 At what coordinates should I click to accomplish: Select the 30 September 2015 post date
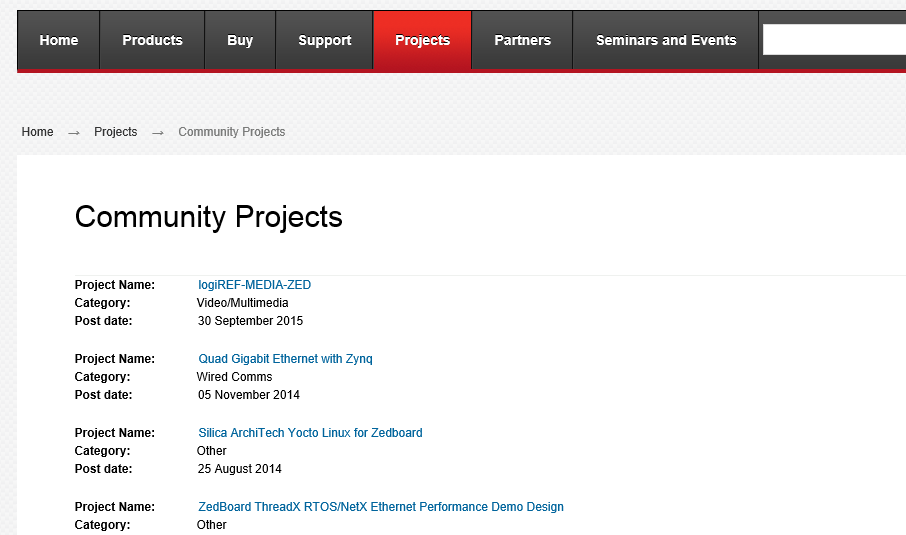[x=250, y=321]
